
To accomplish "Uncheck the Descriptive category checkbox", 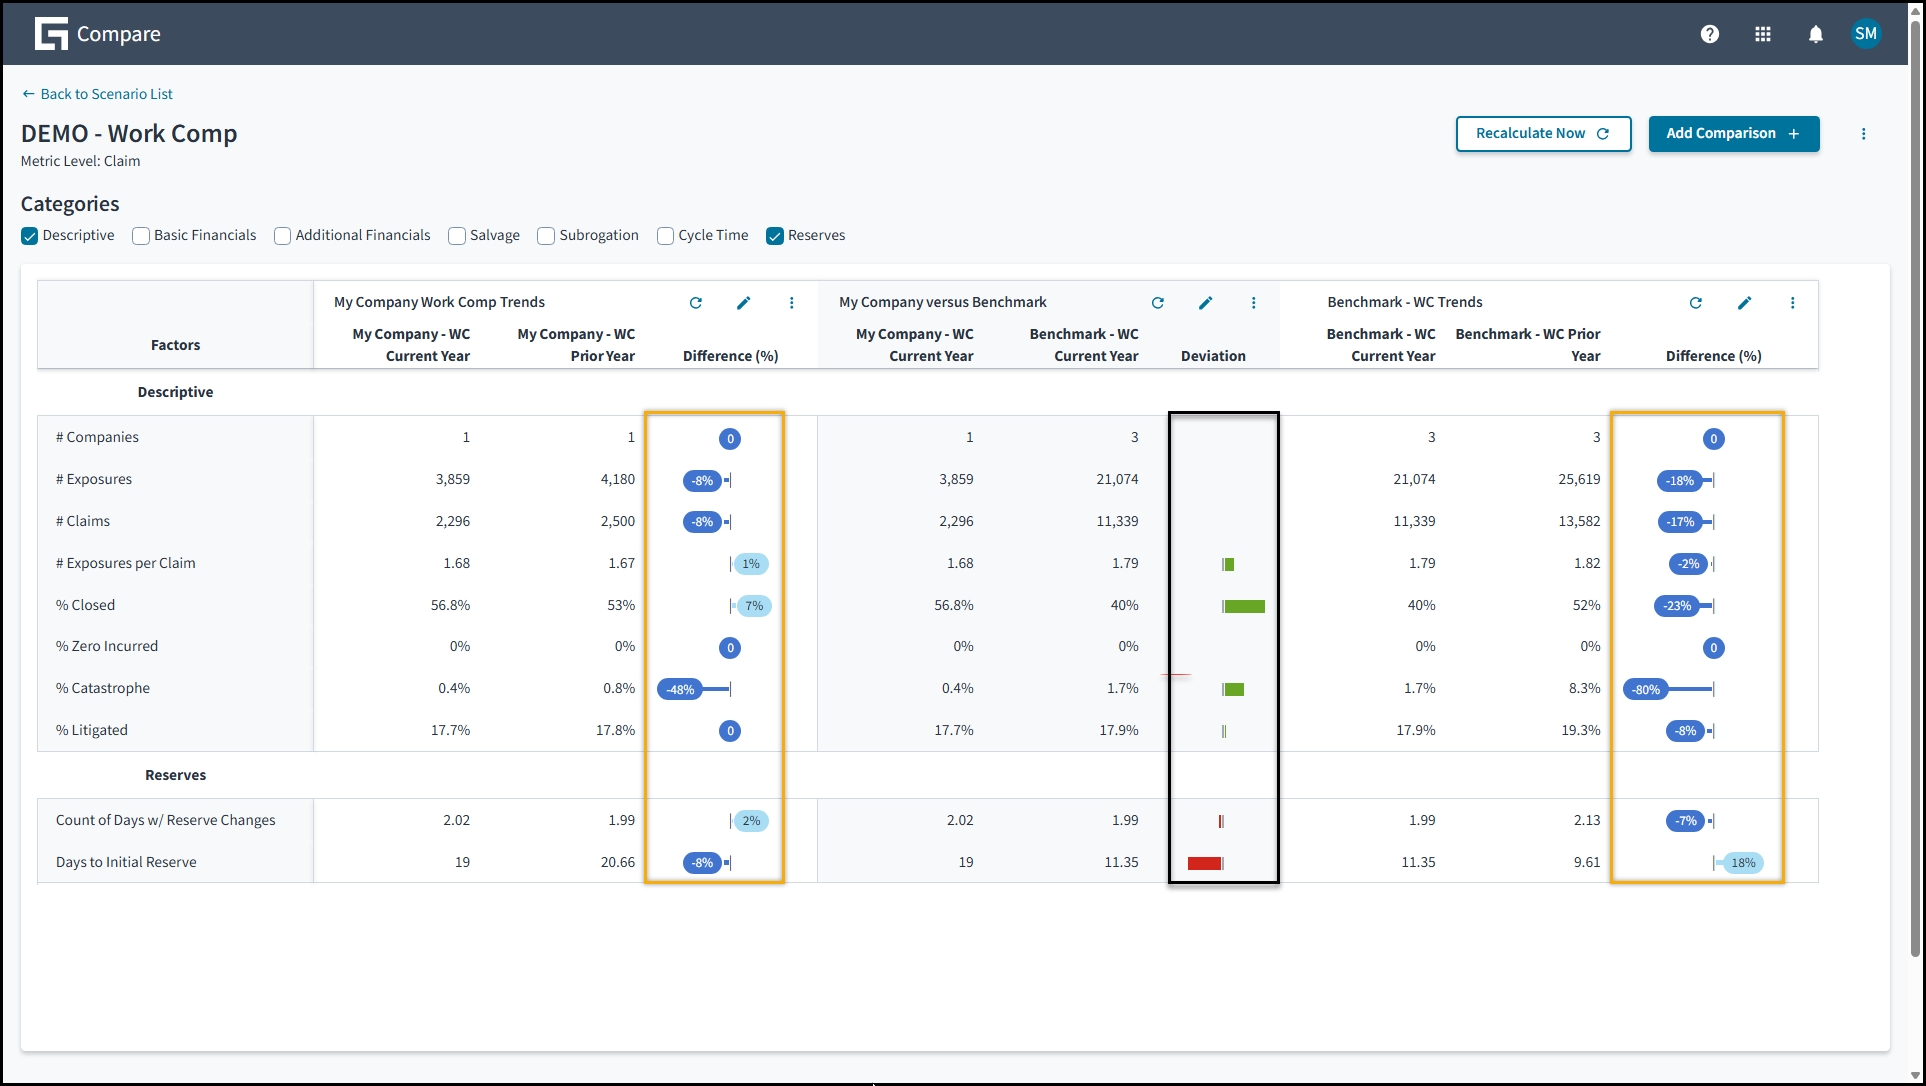I will point(30,236).
